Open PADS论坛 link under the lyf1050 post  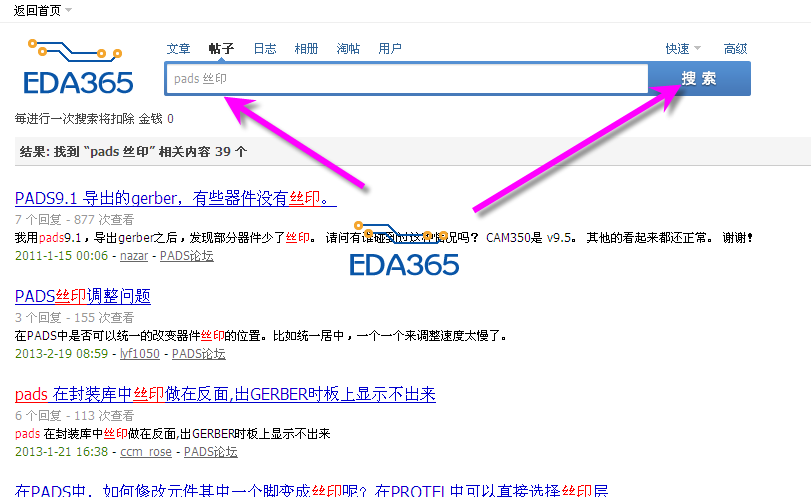tap(199, 354)
